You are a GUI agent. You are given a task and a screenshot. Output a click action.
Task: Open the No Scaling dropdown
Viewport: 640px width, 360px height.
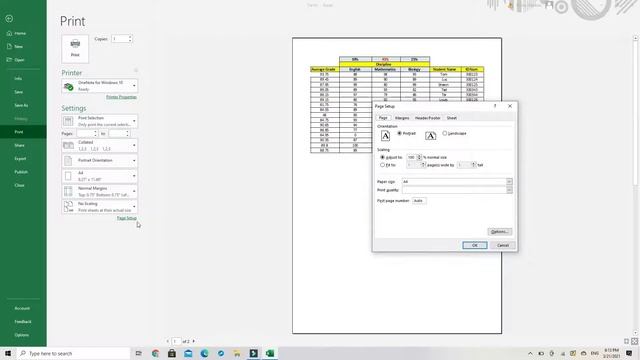[x=100, y=207]
